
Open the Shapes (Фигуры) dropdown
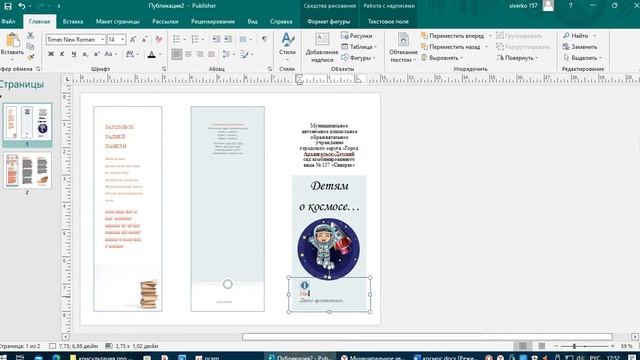click(358, 58)
